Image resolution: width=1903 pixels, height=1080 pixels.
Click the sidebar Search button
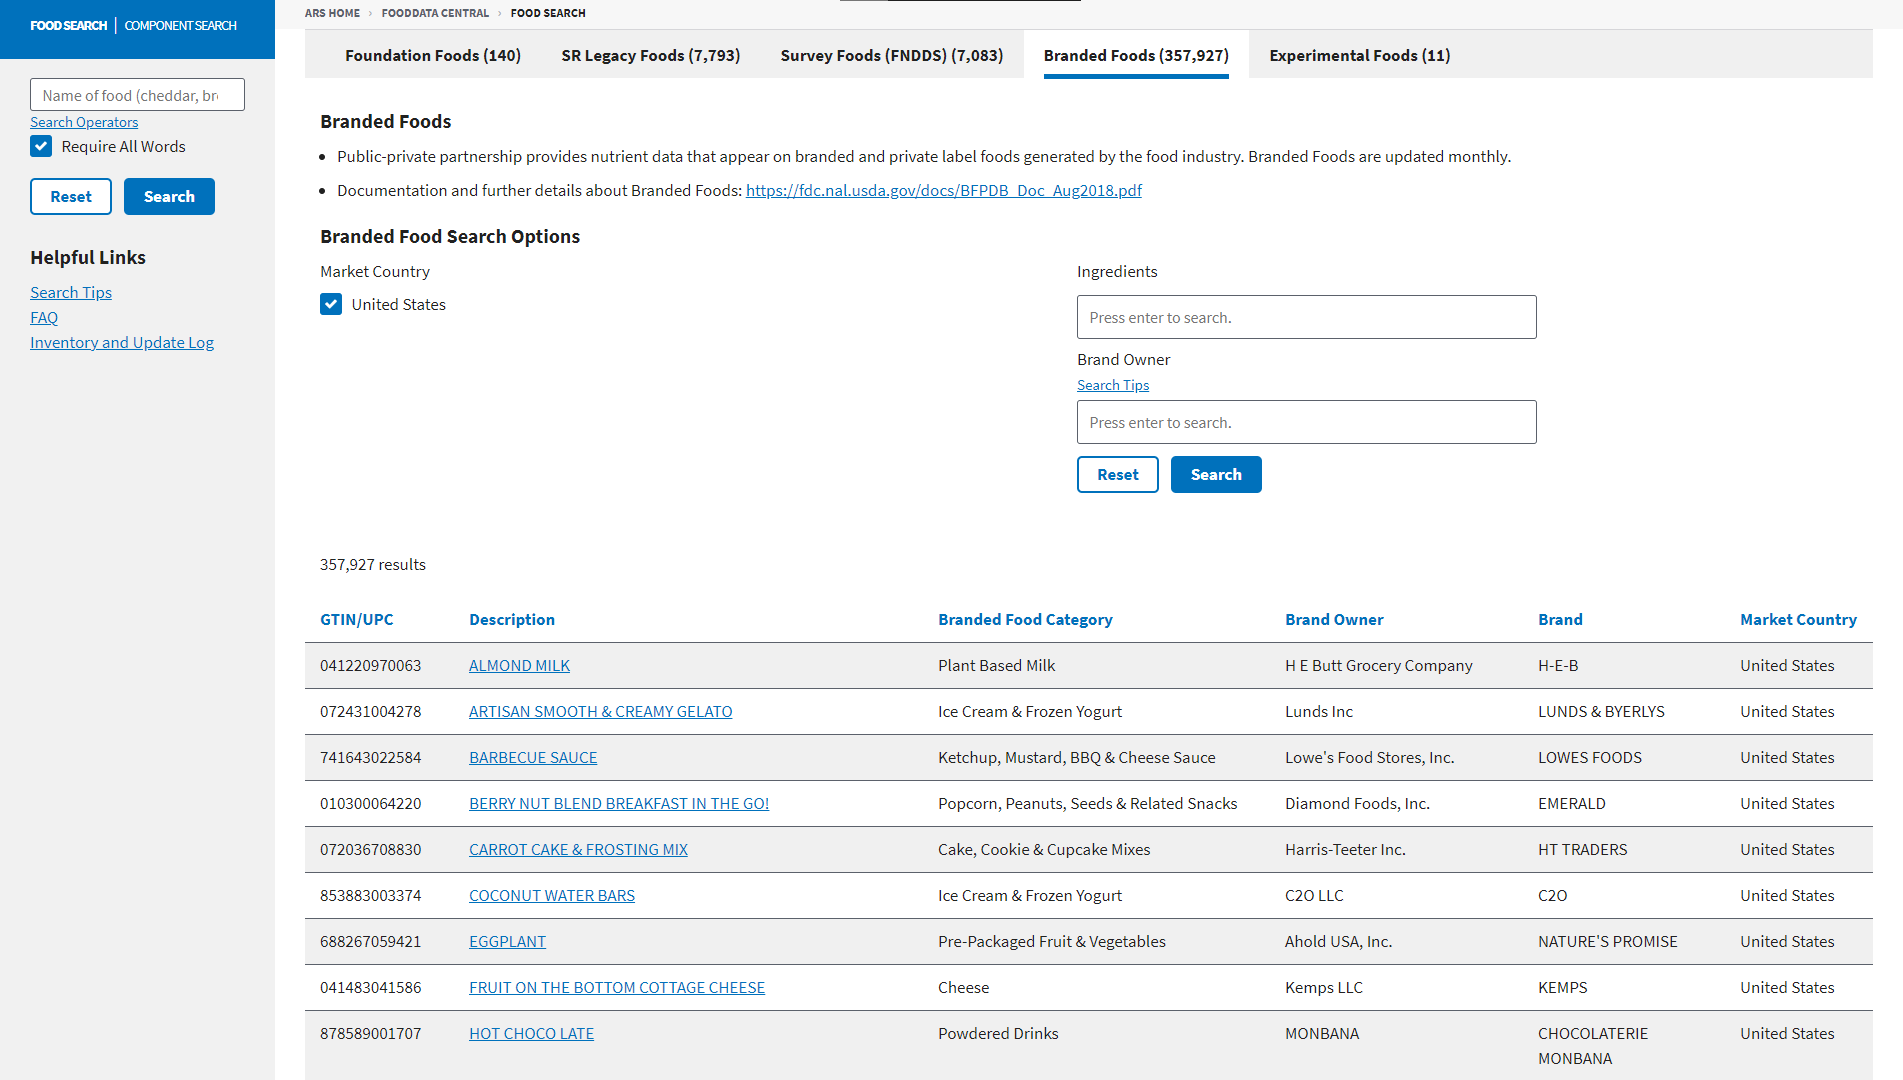169,197
